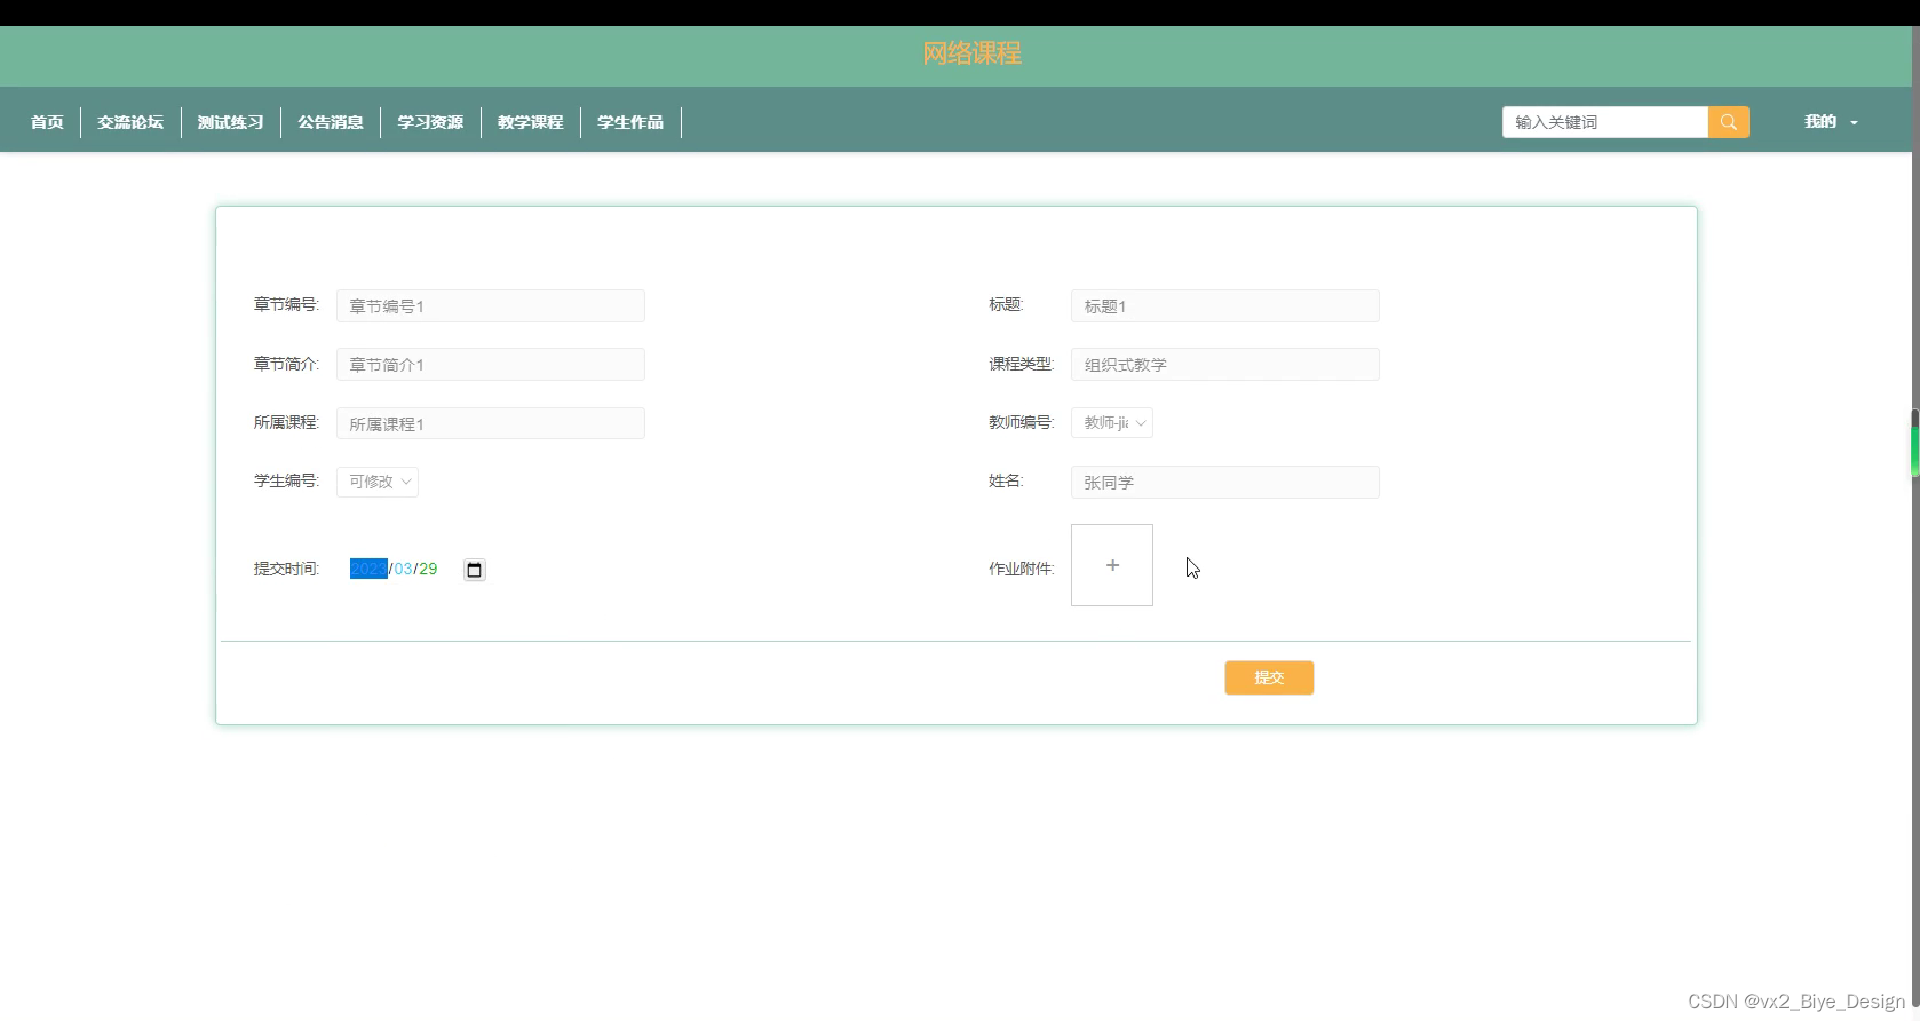Open the 我的 dropdown menu
Viewport: 1920px width, 1021px height.
click(x=1830, y=122)
